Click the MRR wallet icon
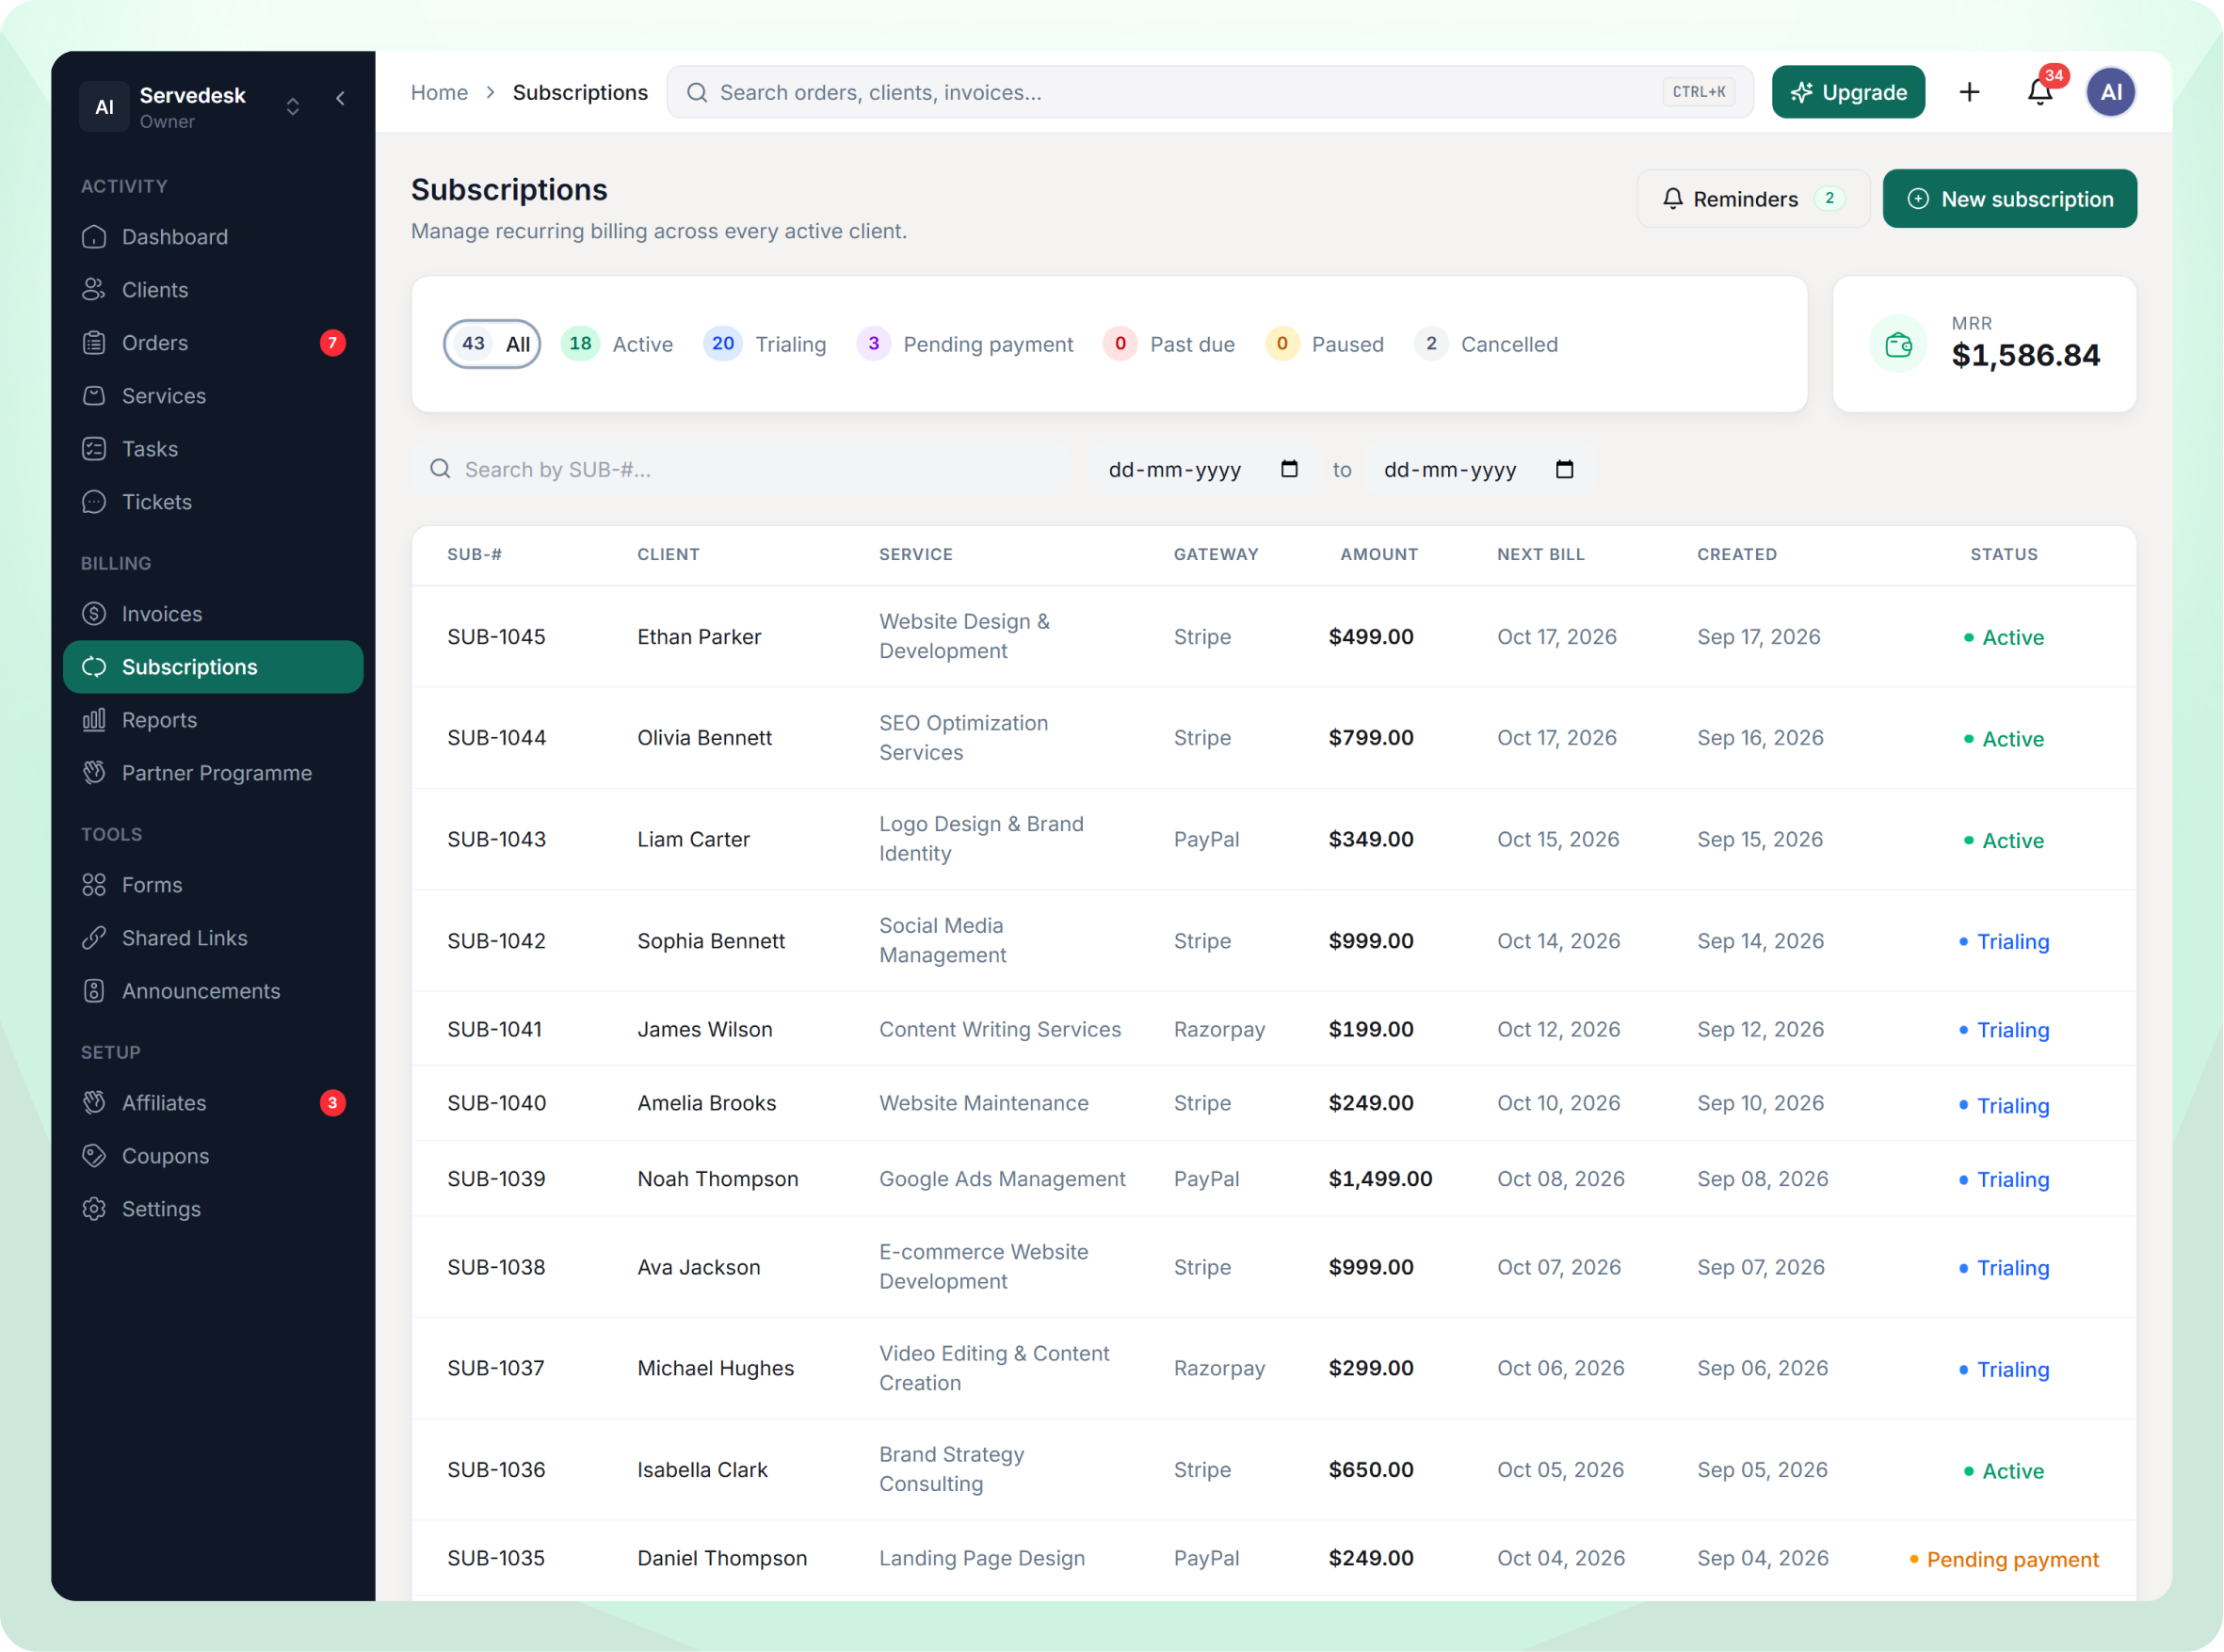Screen dimensions: 2224x1652 tap(1898, 344)
